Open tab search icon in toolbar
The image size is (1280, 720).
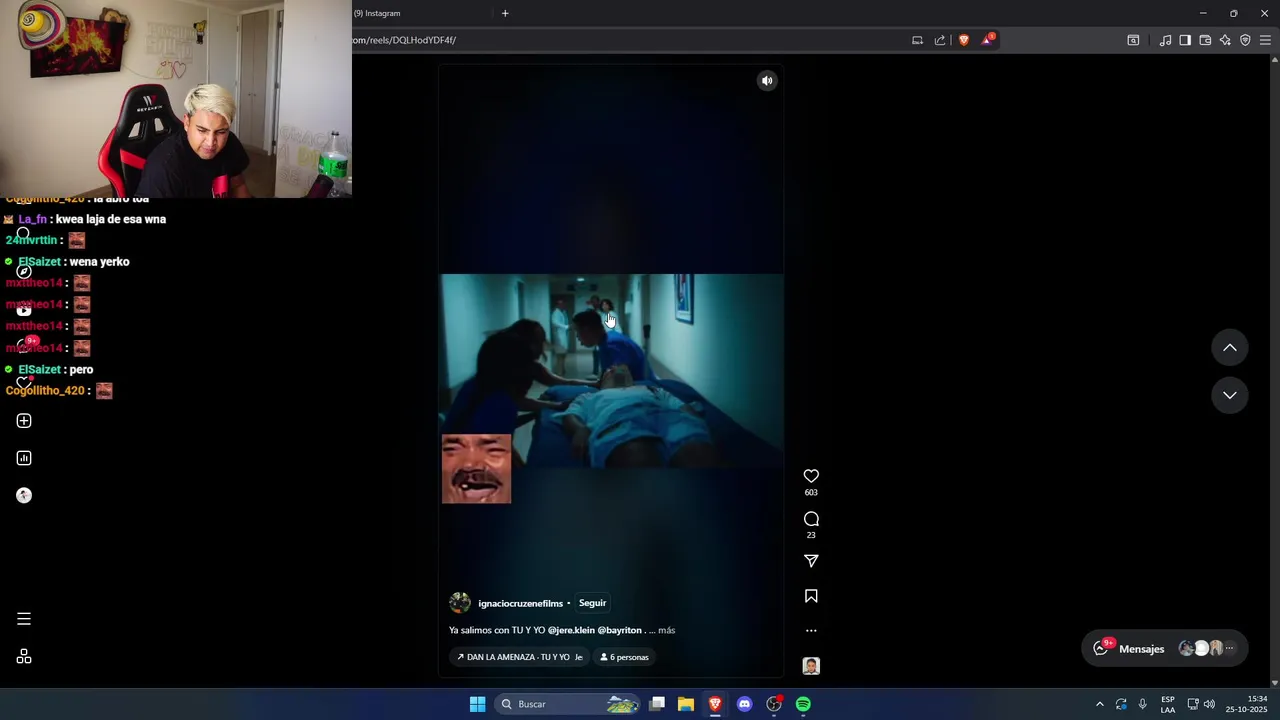1133,40
